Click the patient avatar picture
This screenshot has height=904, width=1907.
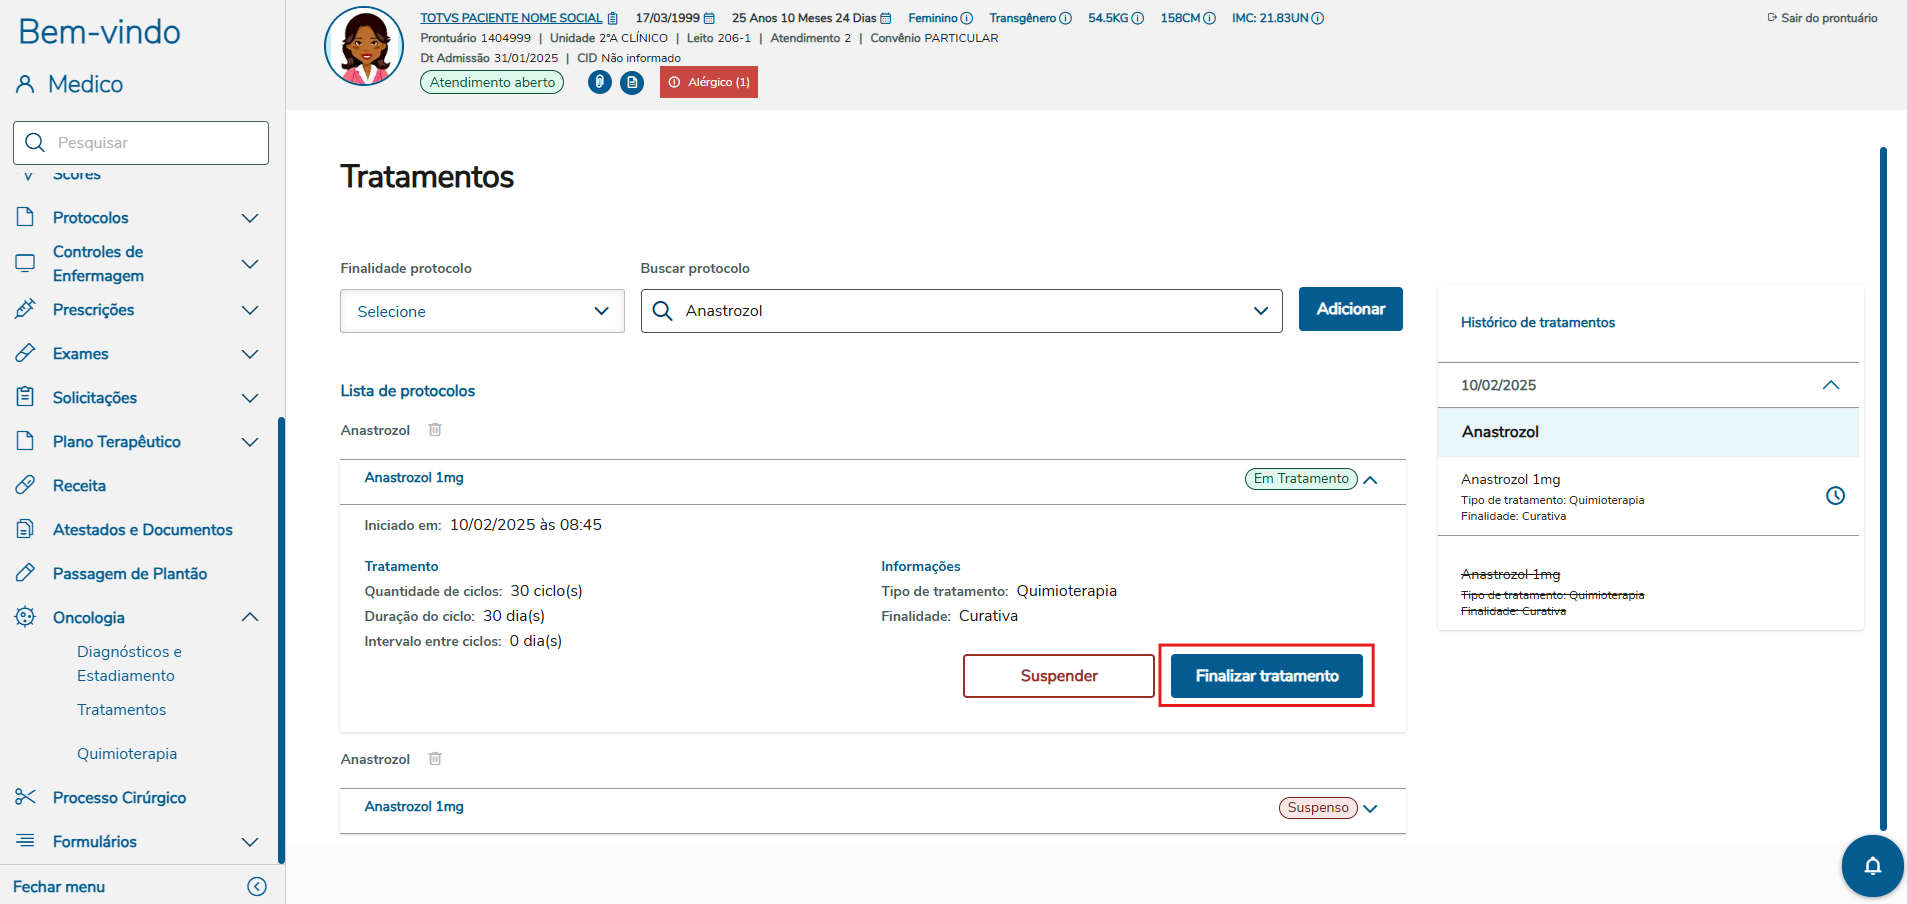(x=364, y=46)
